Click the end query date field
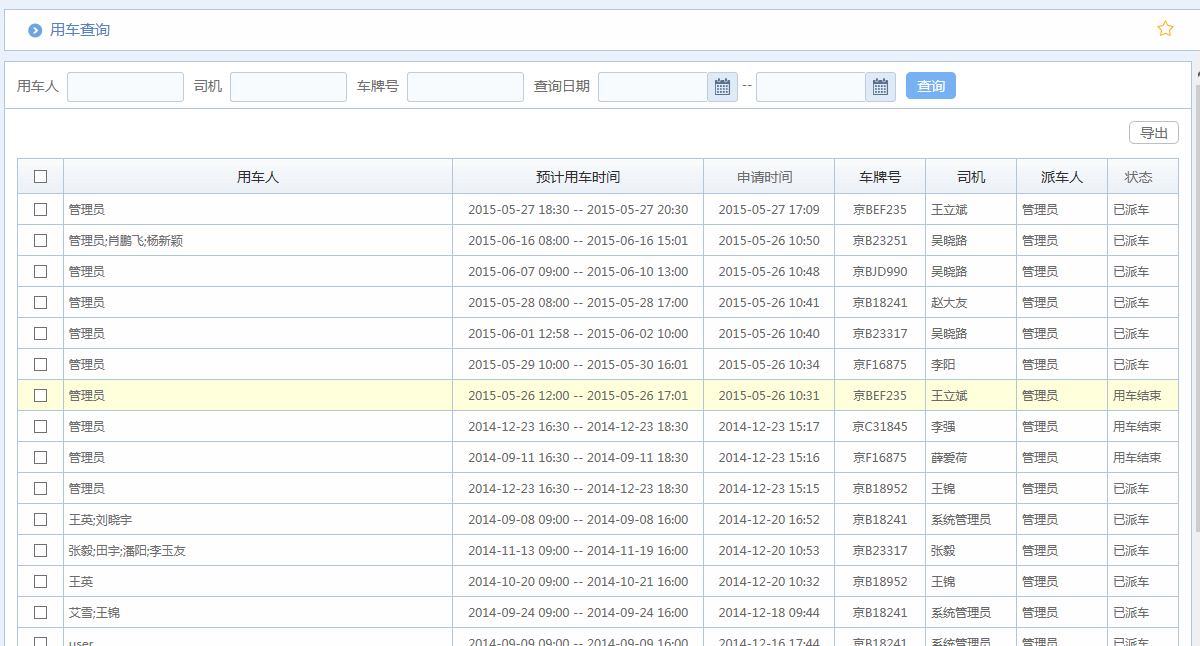 (811, 87)
